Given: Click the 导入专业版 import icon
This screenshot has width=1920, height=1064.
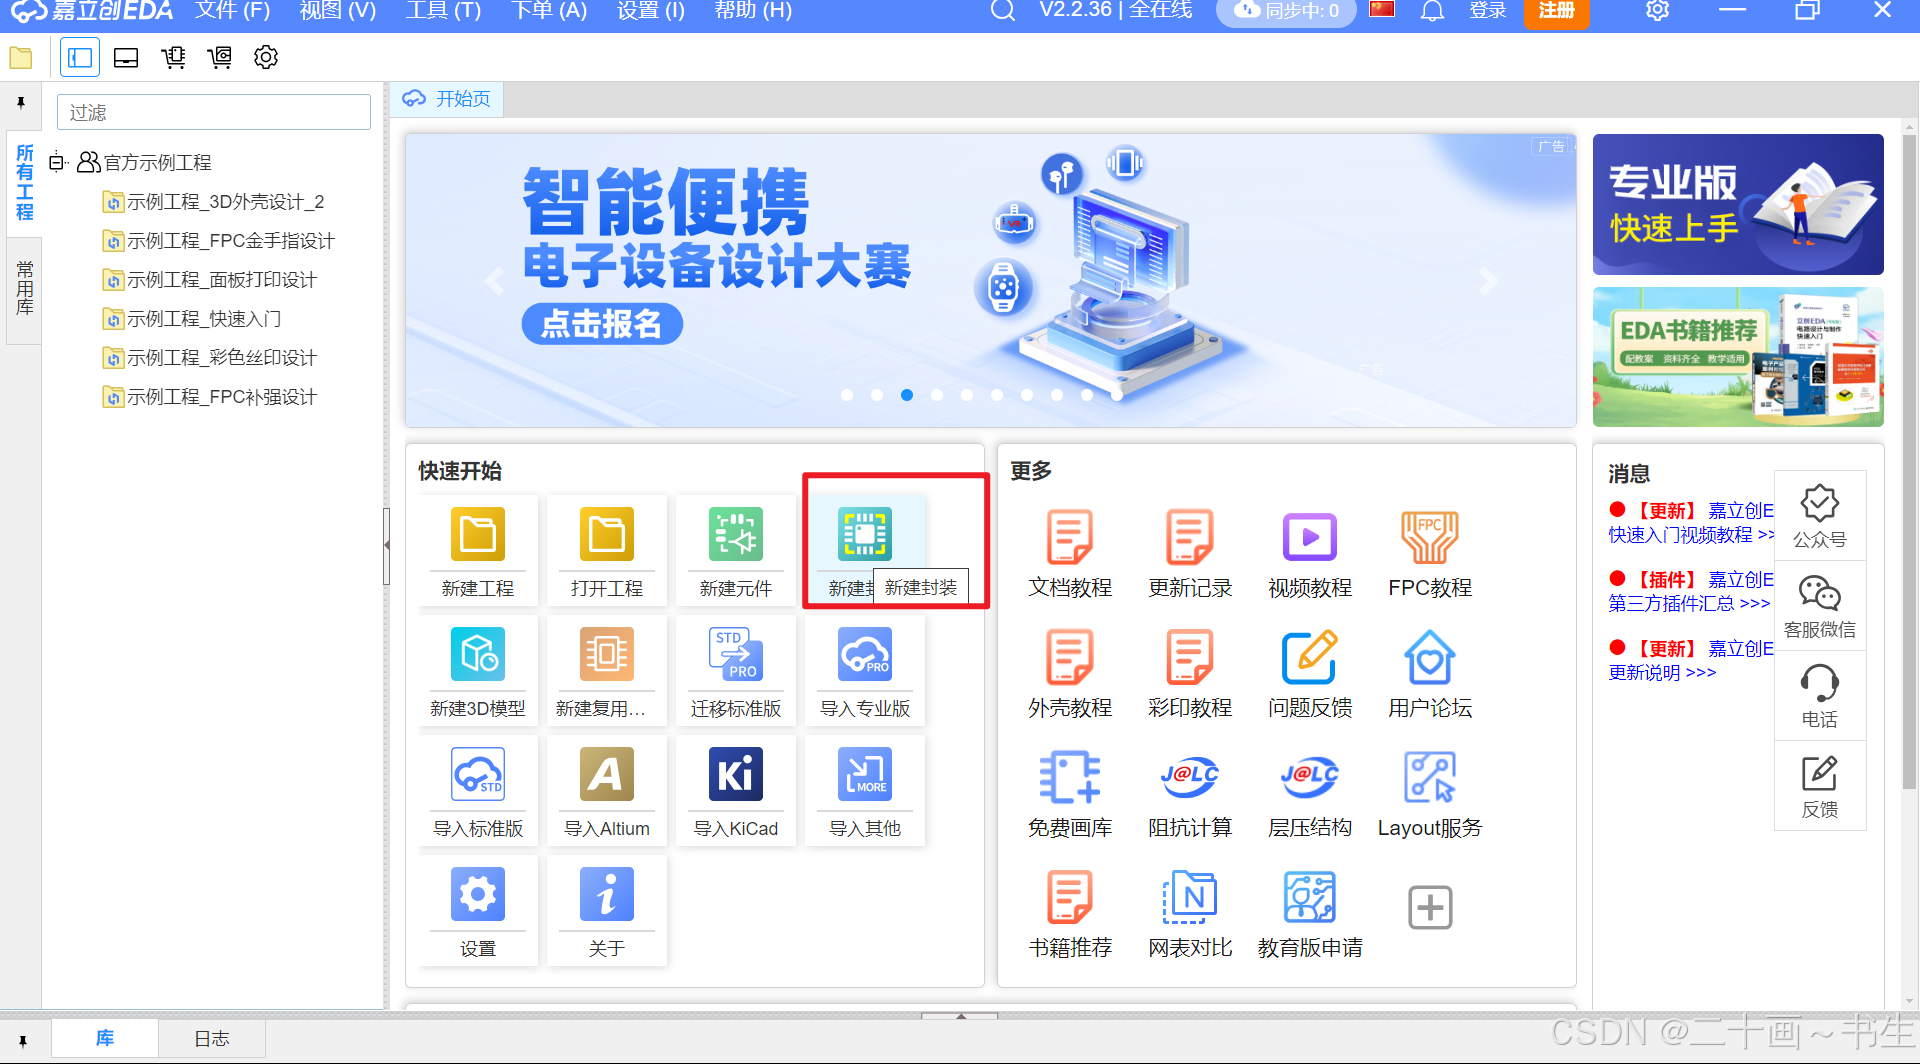Looking at the screenshot, I should pos(865,655).
